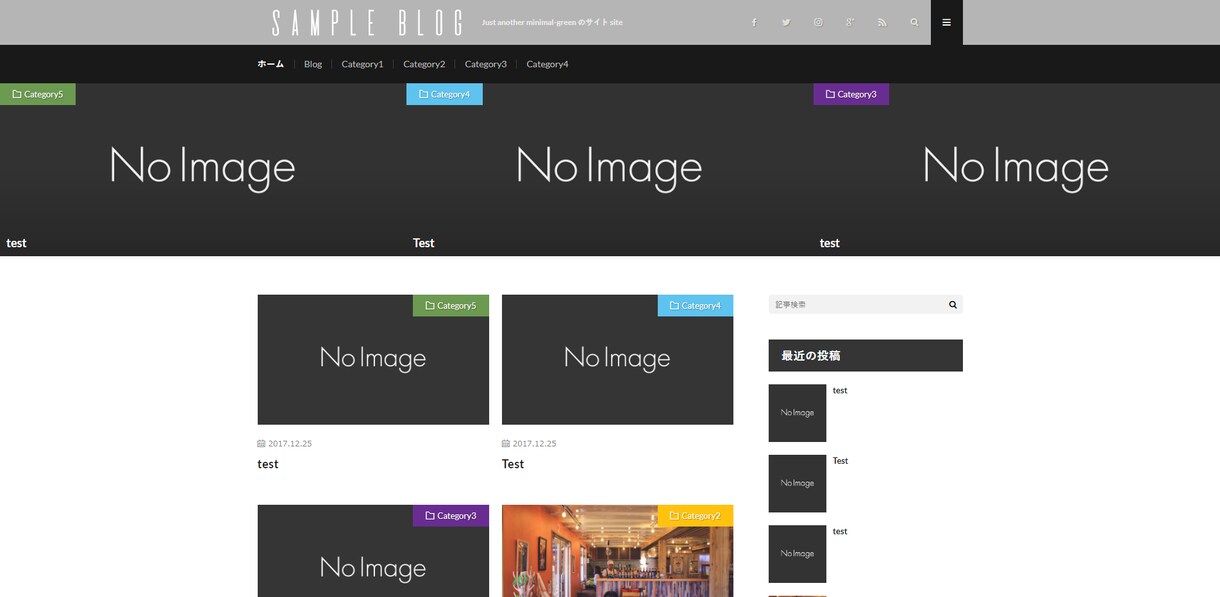Click the green Category5 tag on hero slide
The height and width of the screenshot is (597, 1220).
coord(38,94)
